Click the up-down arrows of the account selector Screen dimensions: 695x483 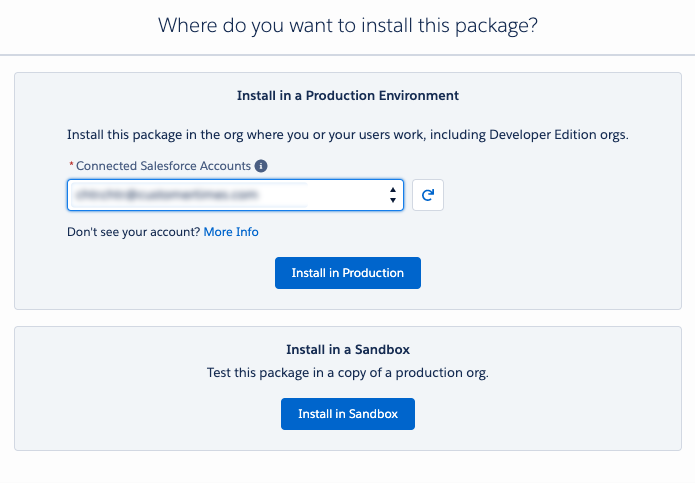point(393,195)
